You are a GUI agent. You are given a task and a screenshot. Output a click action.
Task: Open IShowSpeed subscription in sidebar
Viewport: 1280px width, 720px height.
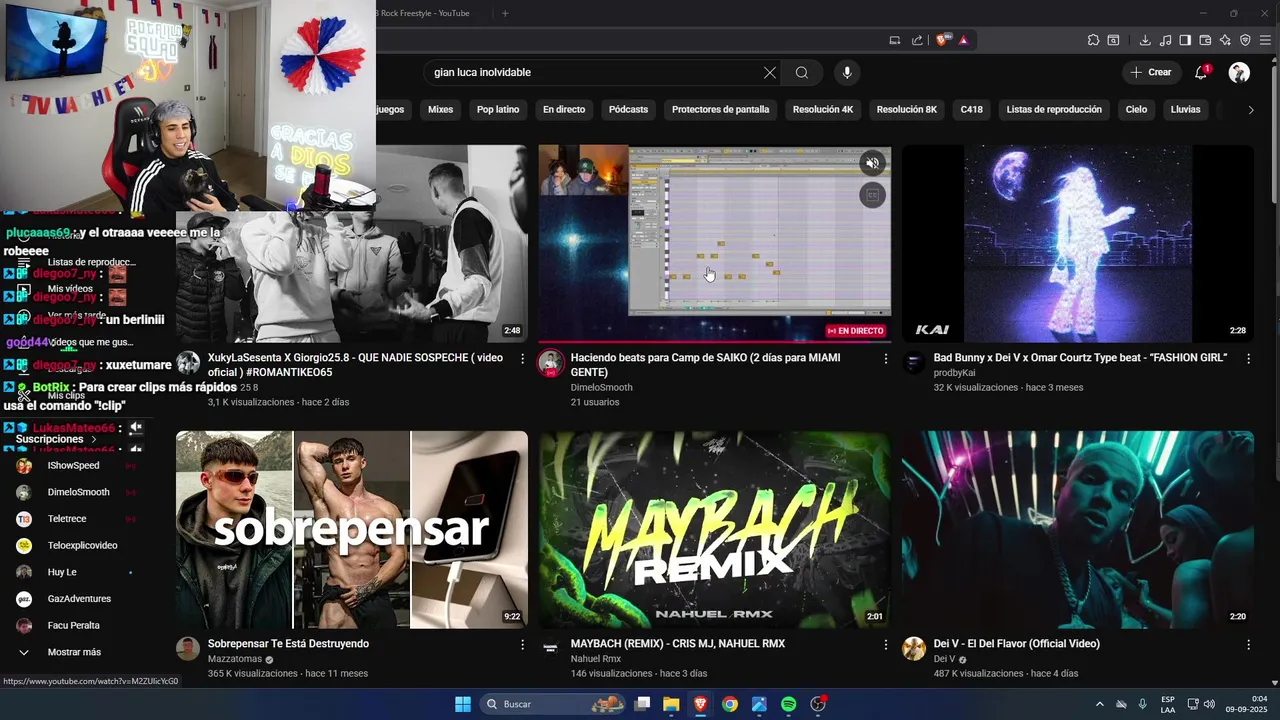[74, 466]
